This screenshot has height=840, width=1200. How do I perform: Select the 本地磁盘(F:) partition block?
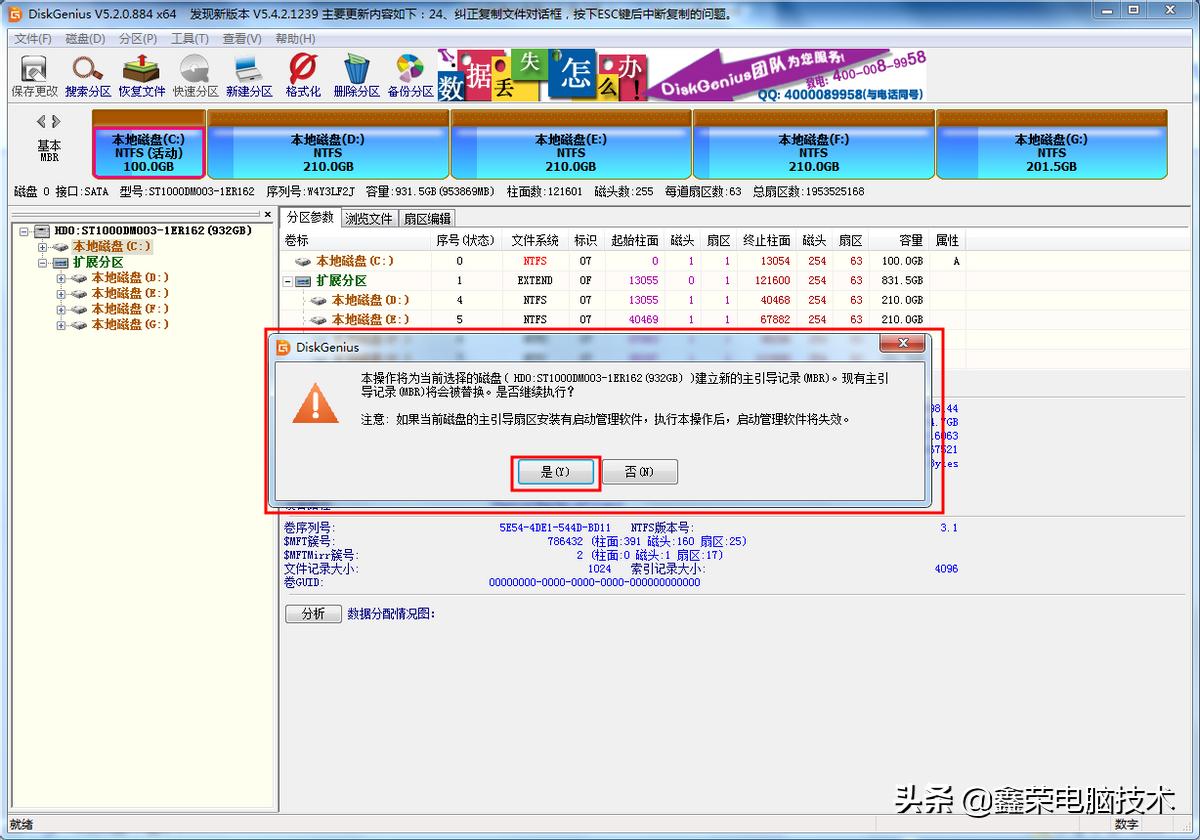point(812,146)
